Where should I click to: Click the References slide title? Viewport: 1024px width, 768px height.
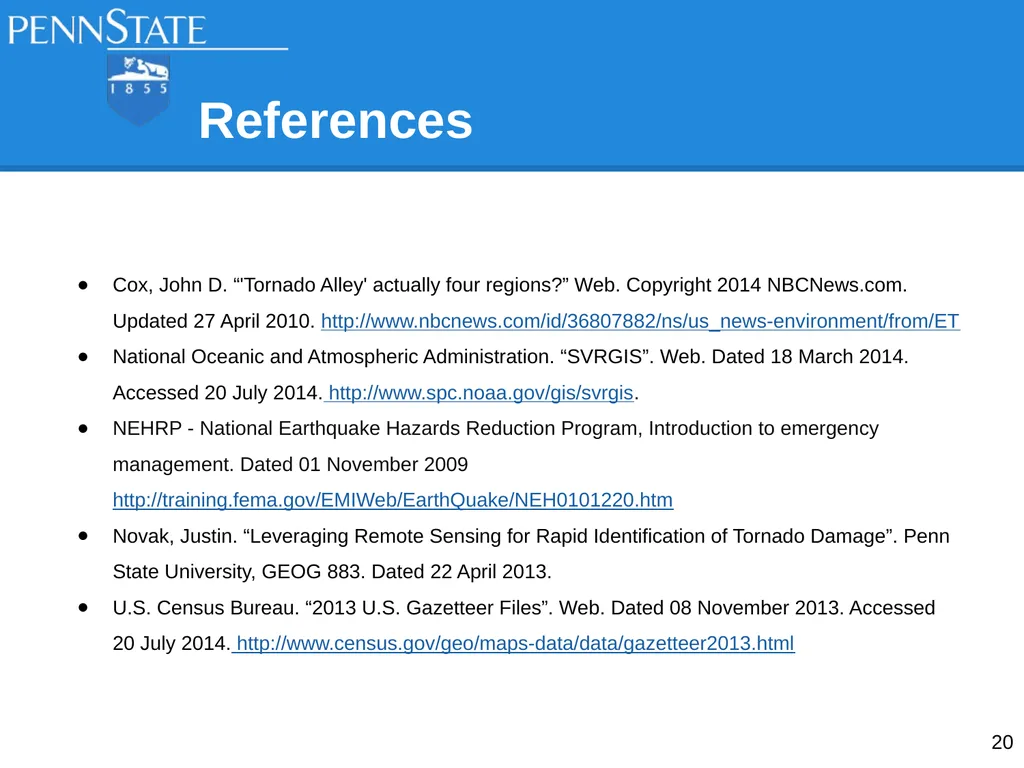(x=336, y=121)
